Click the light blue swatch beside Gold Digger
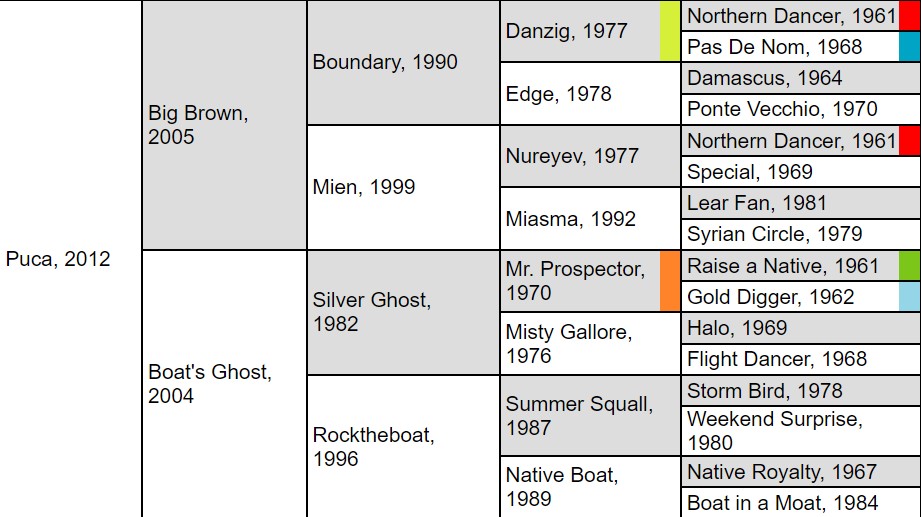This screenshot has height=517, width=921. 910,297
